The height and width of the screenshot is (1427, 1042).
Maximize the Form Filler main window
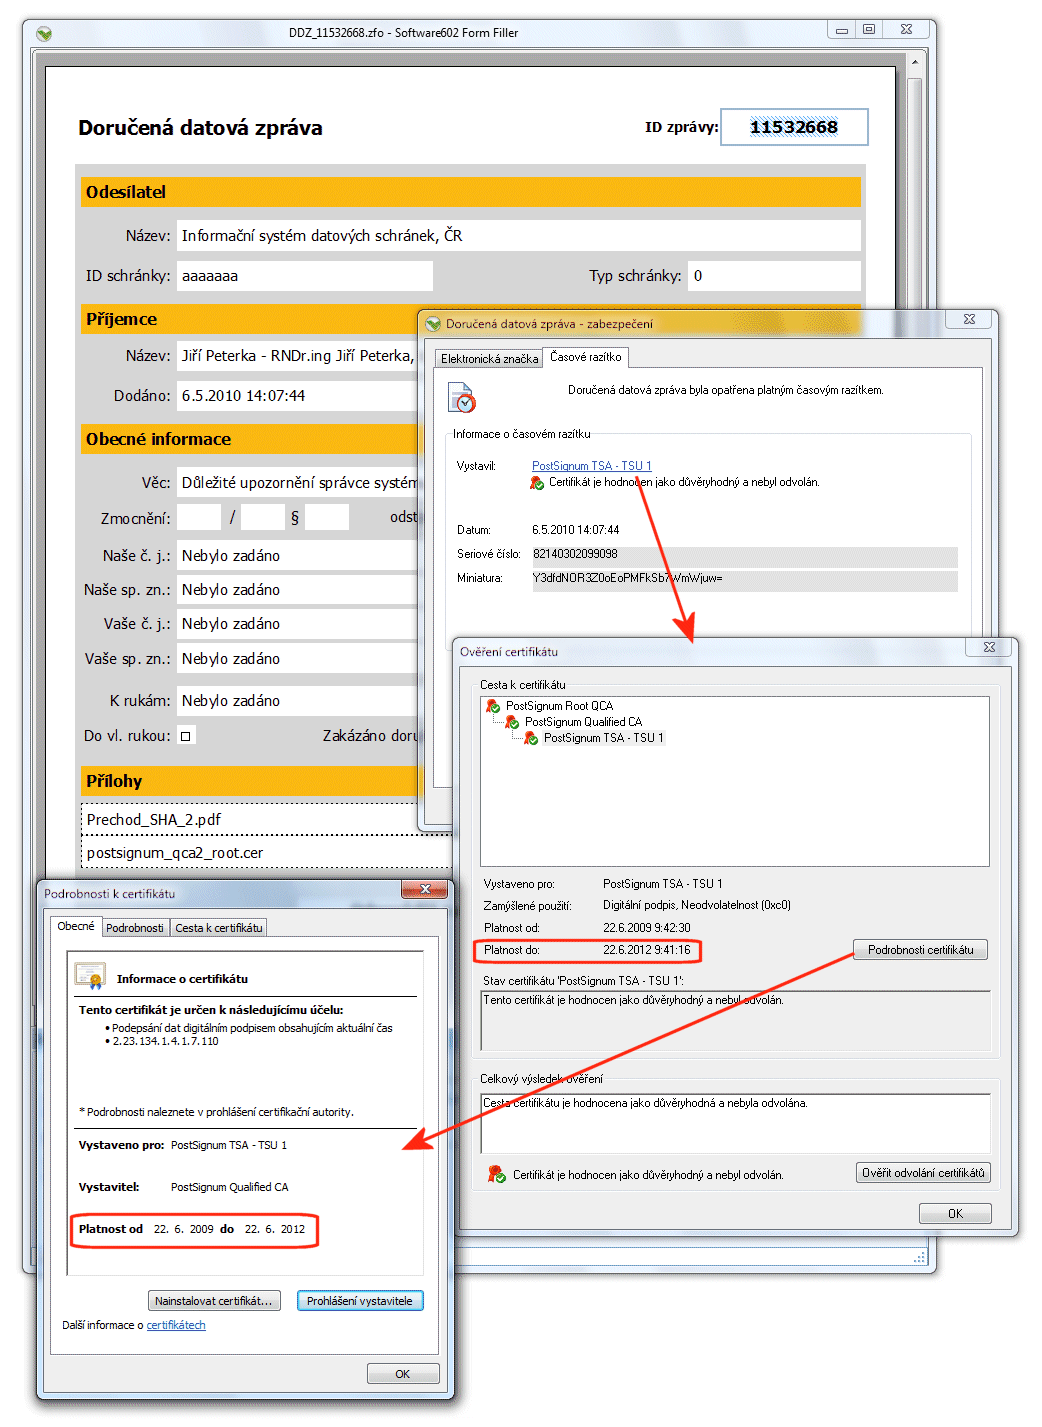(869, 30)
